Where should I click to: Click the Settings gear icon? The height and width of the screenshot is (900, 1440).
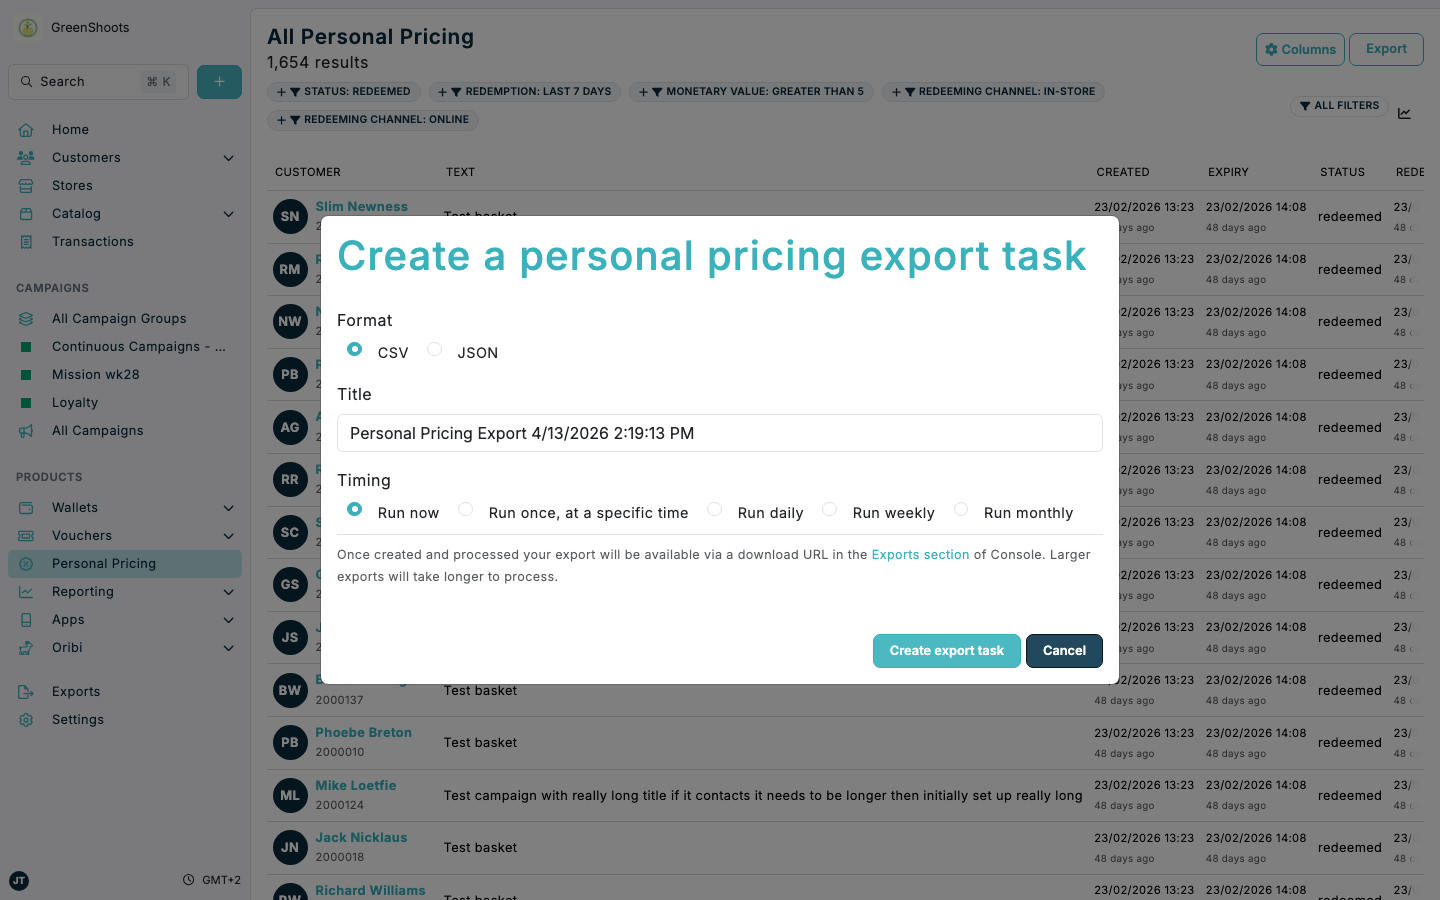(27, 719)
